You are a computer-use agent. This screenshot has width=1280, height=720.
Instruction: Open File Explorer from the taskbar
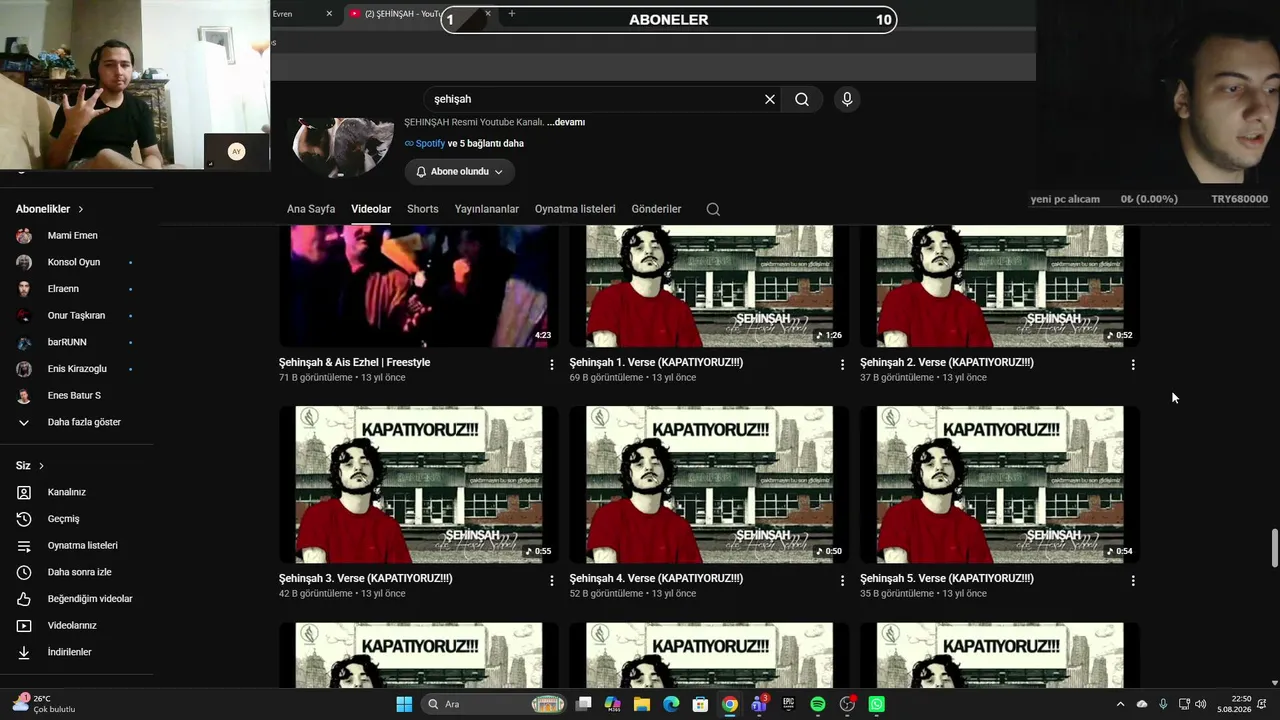[x=642, y=704]
